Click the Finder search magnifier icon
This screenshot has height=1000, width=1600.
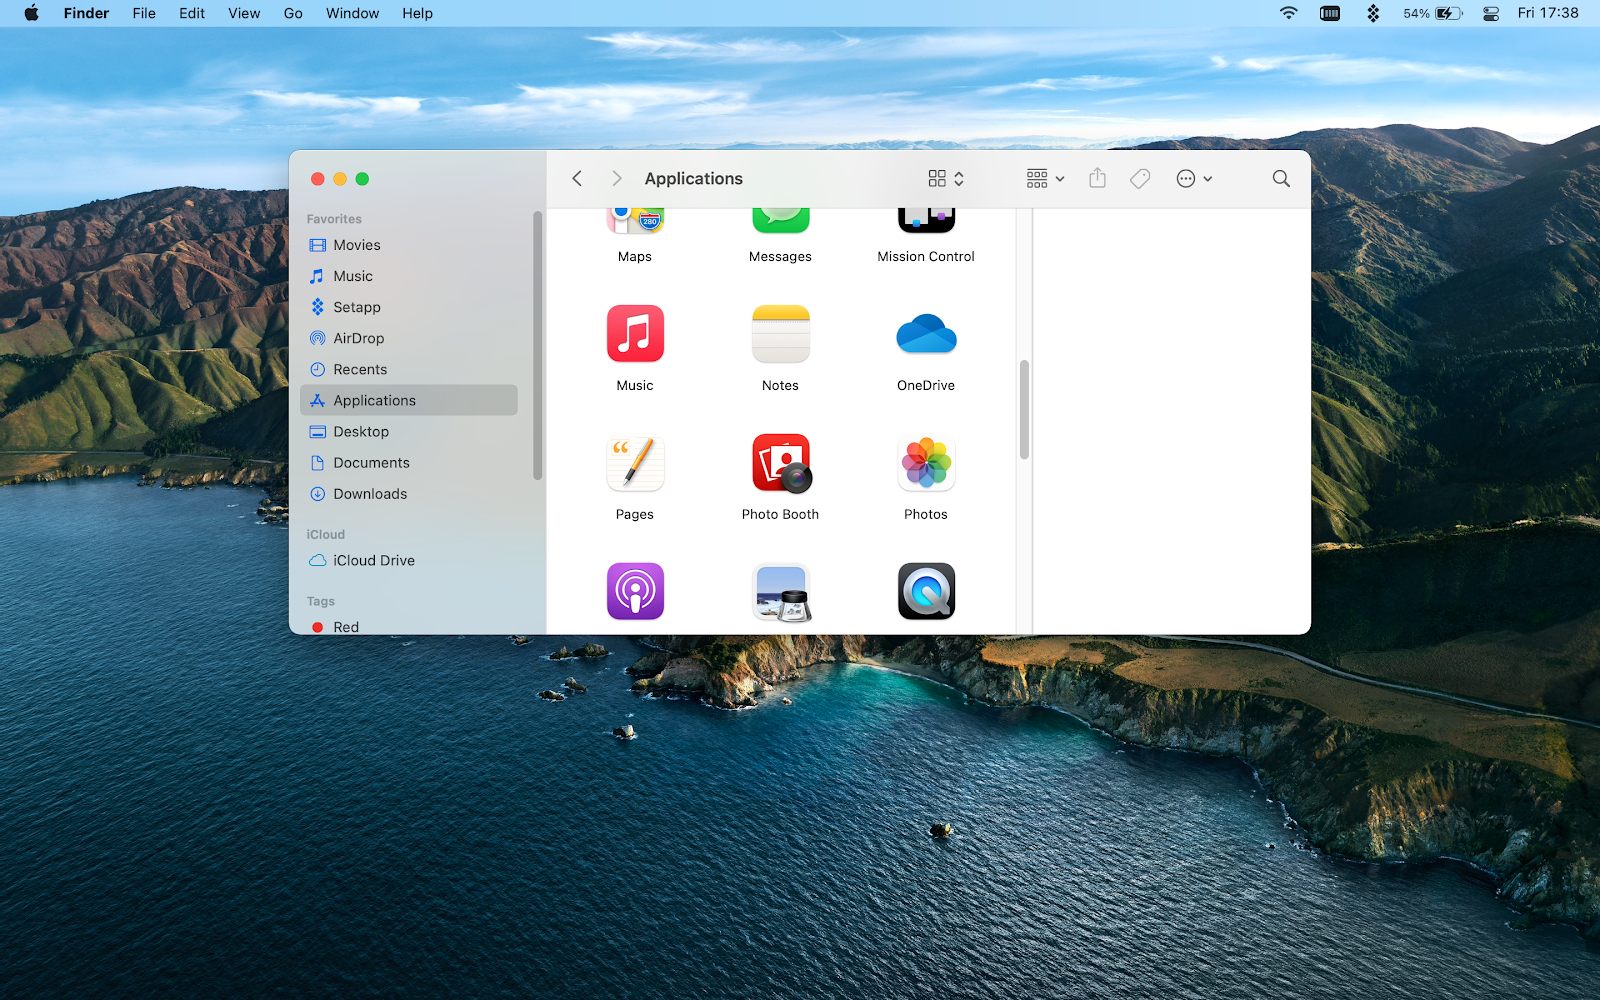tap(1281, 178)
